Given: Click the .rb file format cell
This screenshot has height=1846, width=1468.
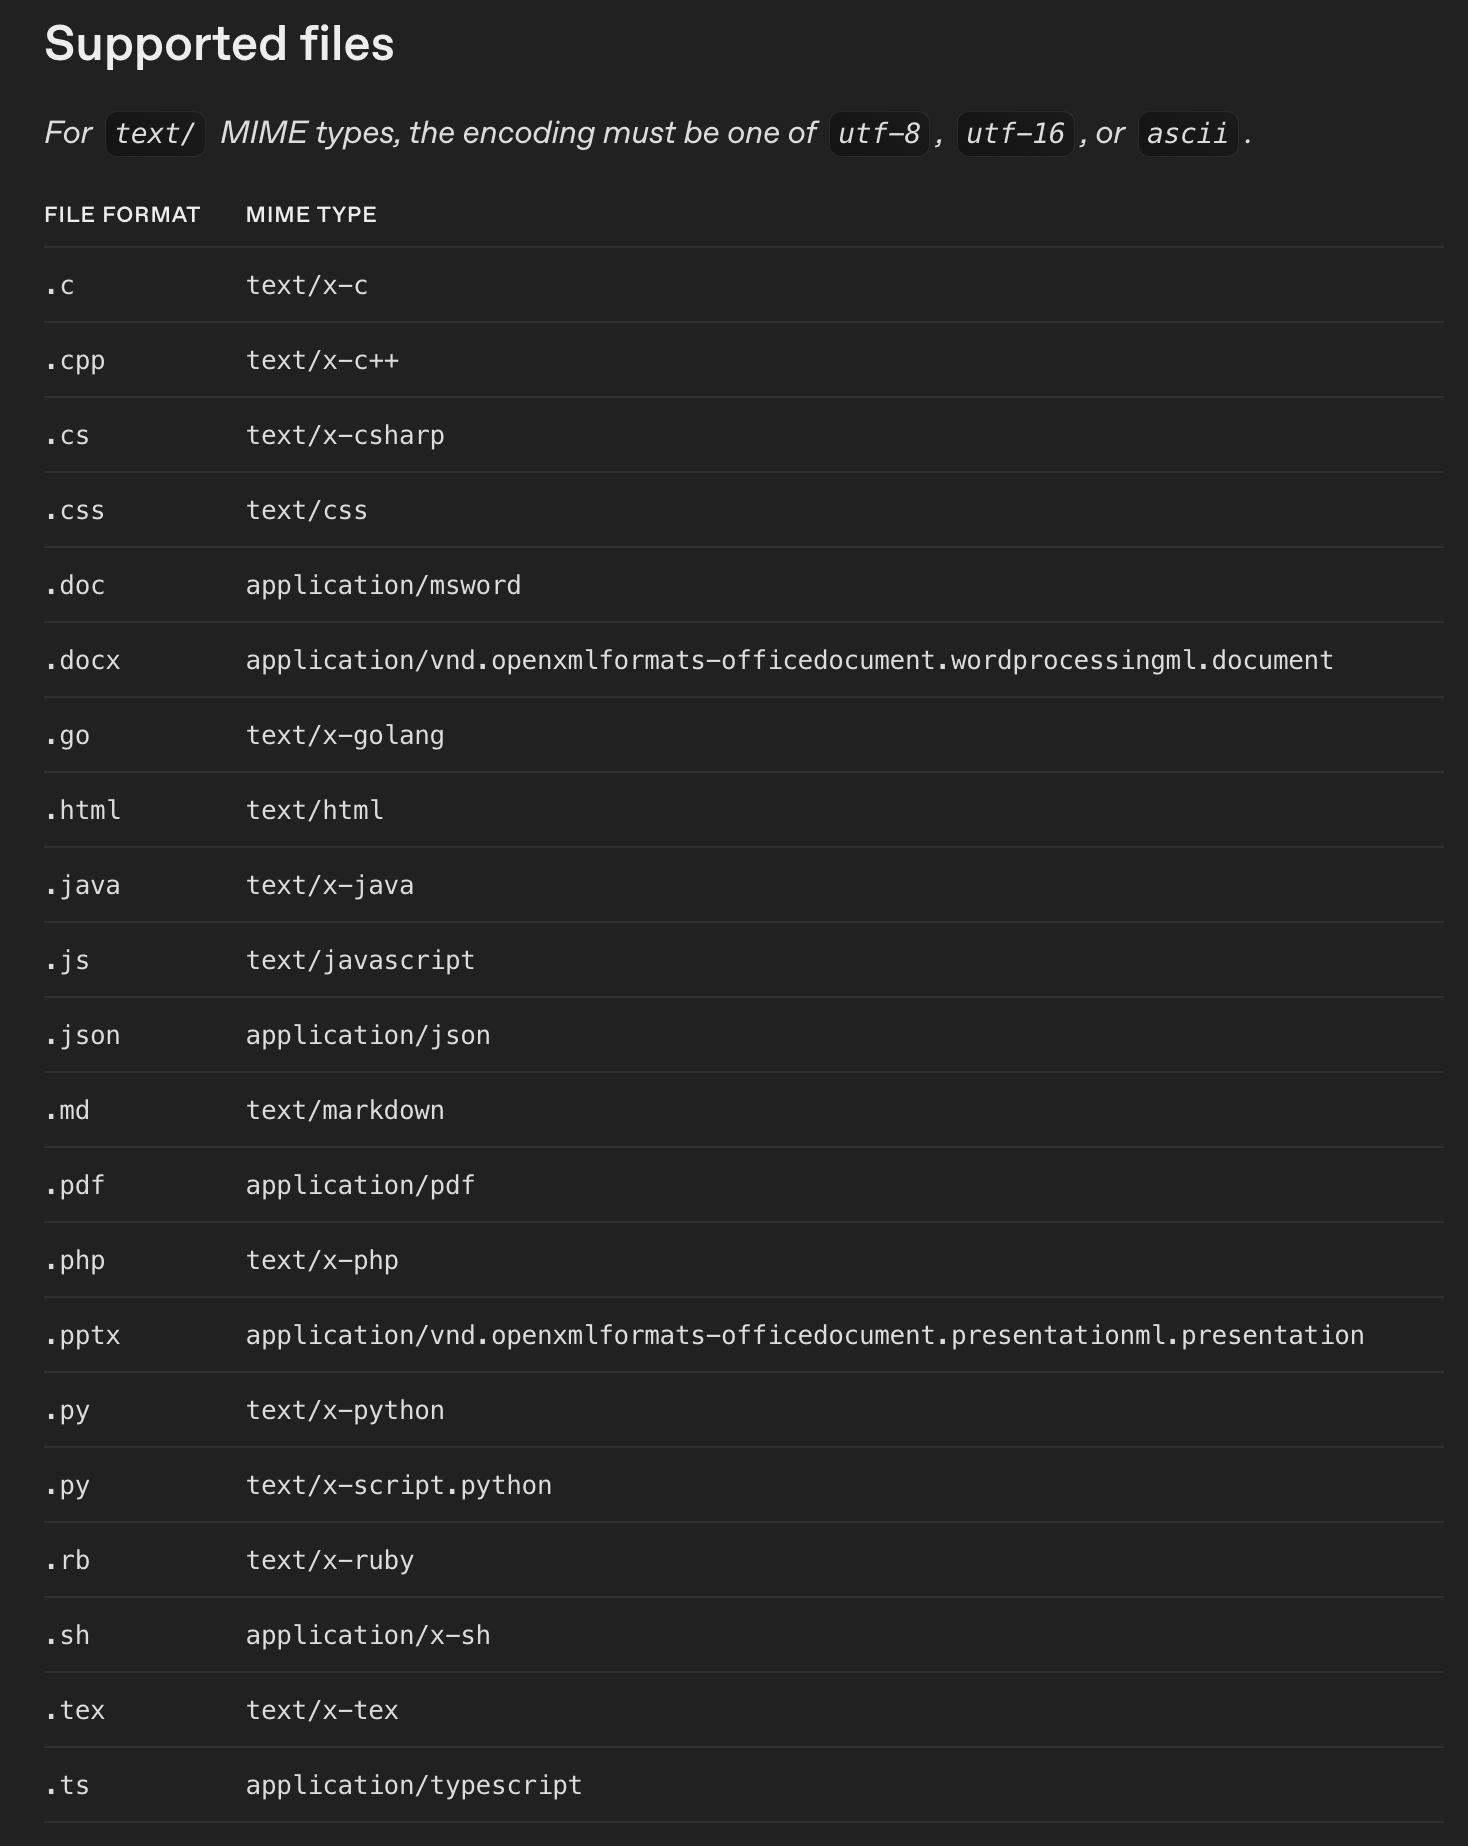Looking at the screenshot, I should point(68,1561).
